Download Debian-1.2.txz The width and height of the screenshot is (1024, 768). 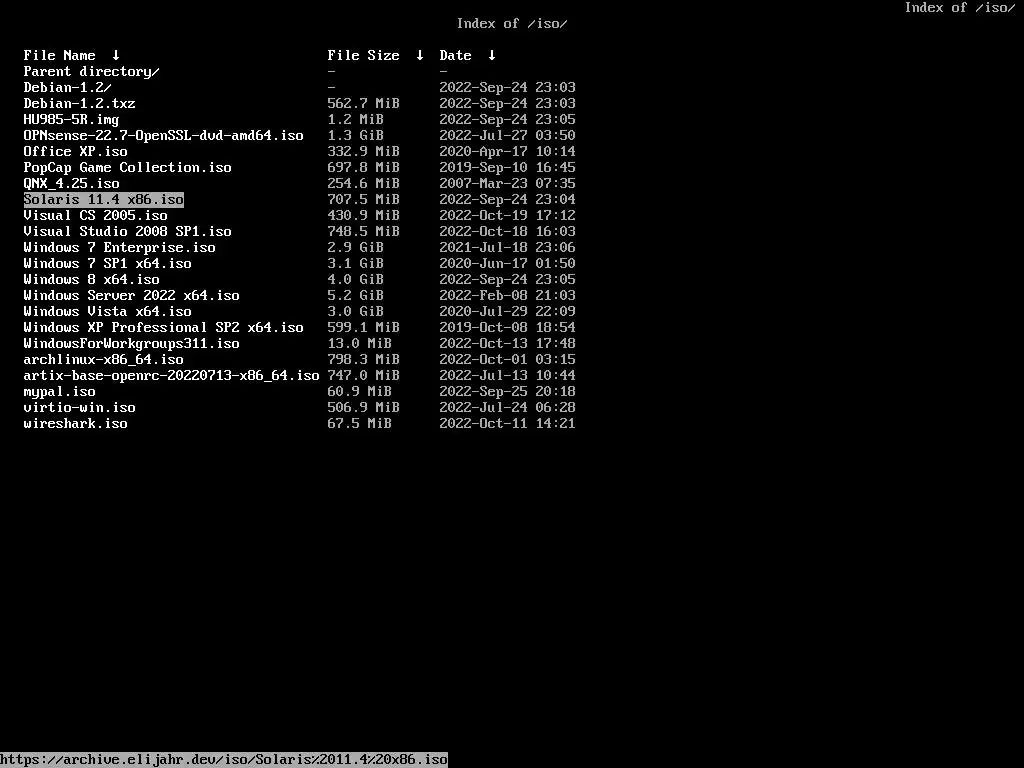pos(80,103)
